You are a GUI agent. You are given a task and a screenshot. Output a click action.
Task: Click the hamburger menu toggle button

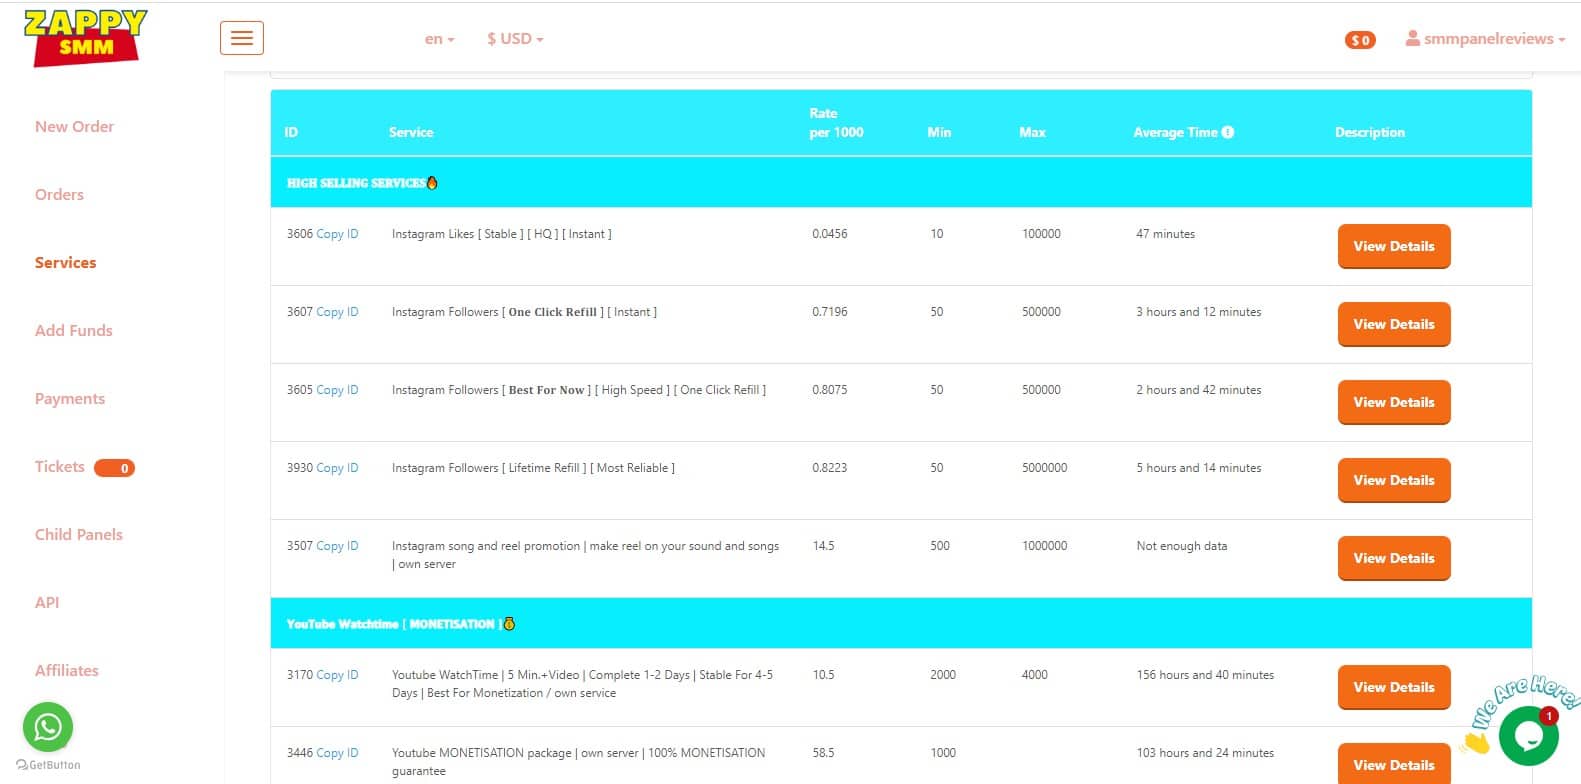[242, 38]
